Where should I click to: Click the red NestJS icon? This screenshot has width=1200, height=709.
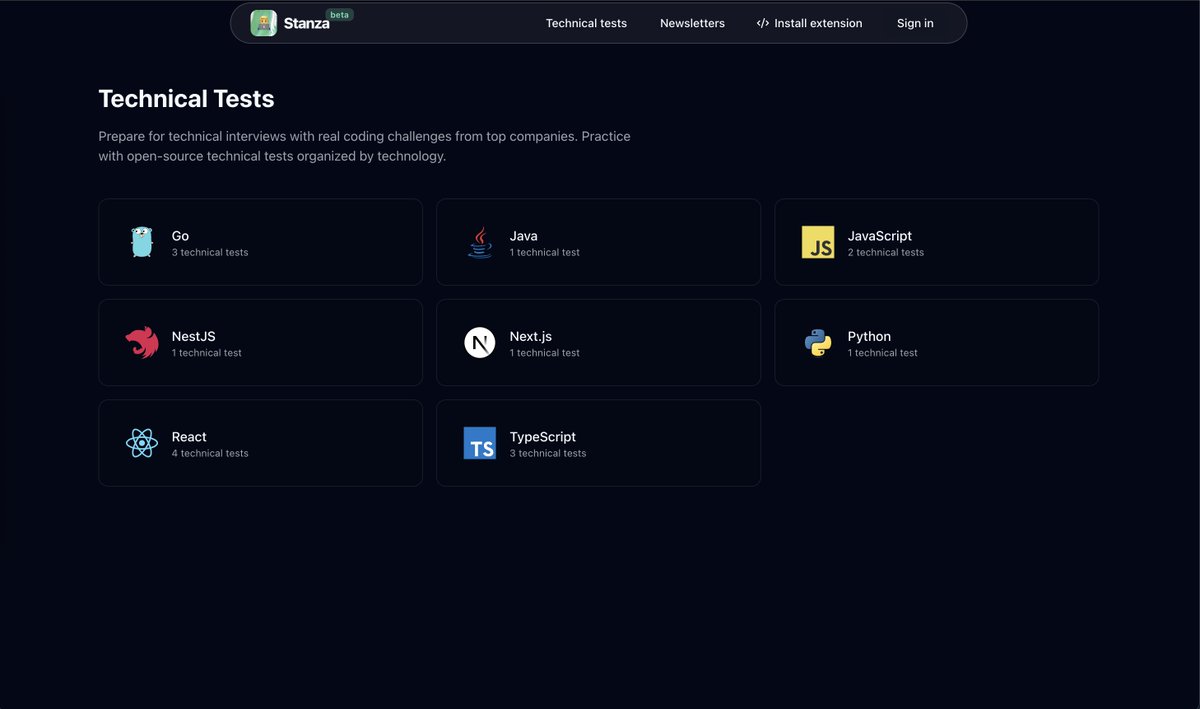pyautogui.click(x=142, y=342)
